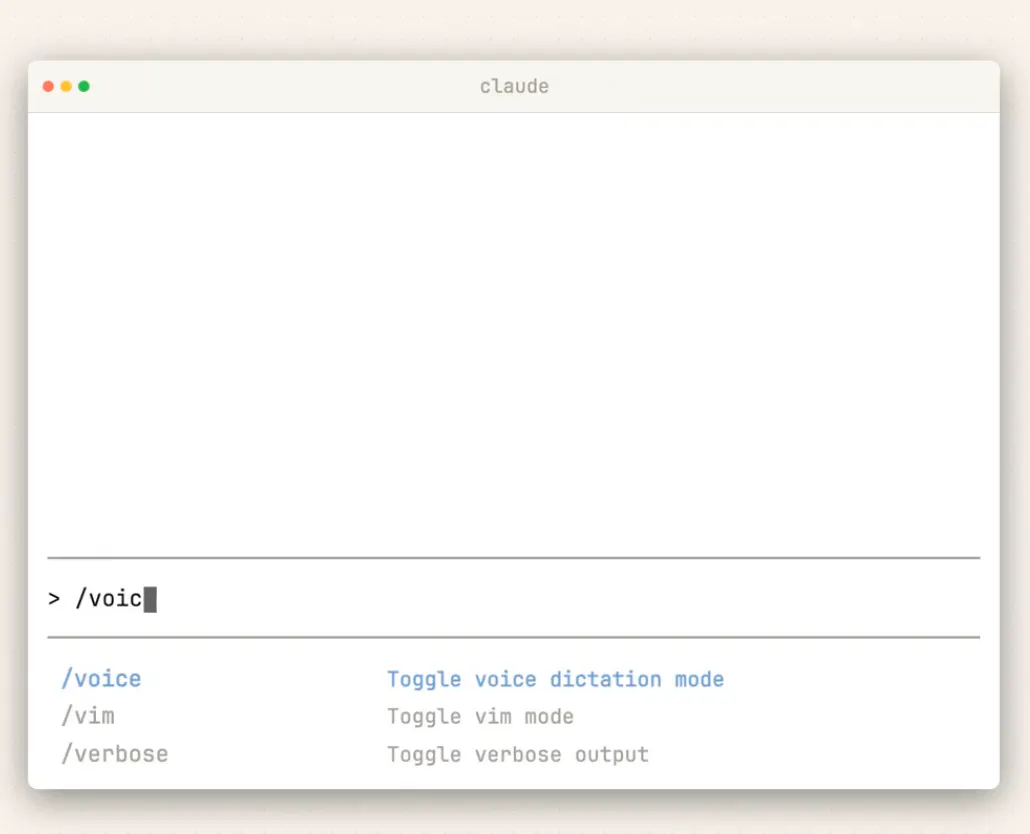The height and width of the screenshot is (834, 1030).
Task: Click the "Toggle vim mode" description
Action: 480,717
